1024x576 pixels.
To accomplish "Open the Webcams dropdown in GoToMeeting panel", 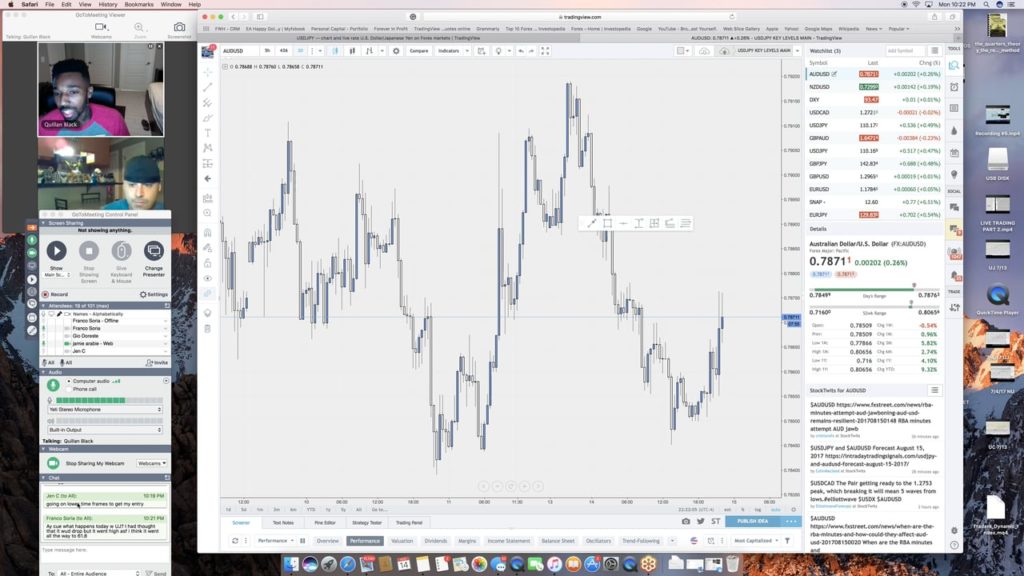I will coord(152,463).
